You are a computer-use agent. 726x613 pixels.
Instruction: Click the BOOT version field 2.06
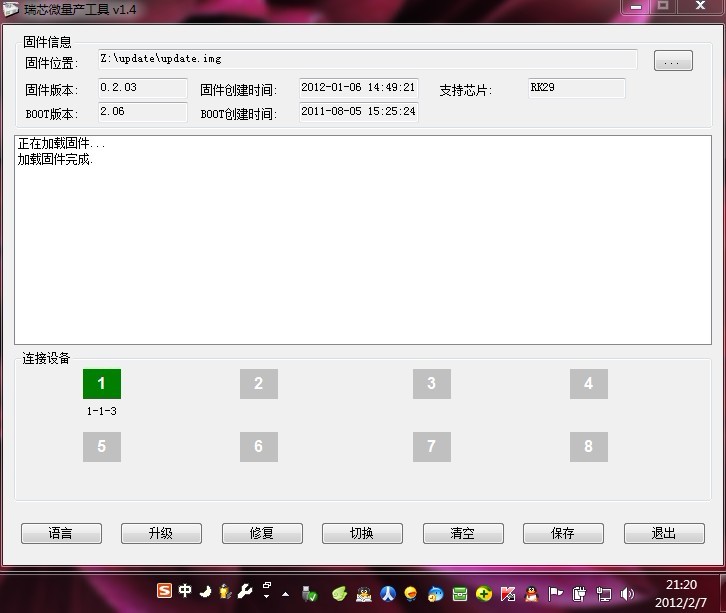(143, 112)
